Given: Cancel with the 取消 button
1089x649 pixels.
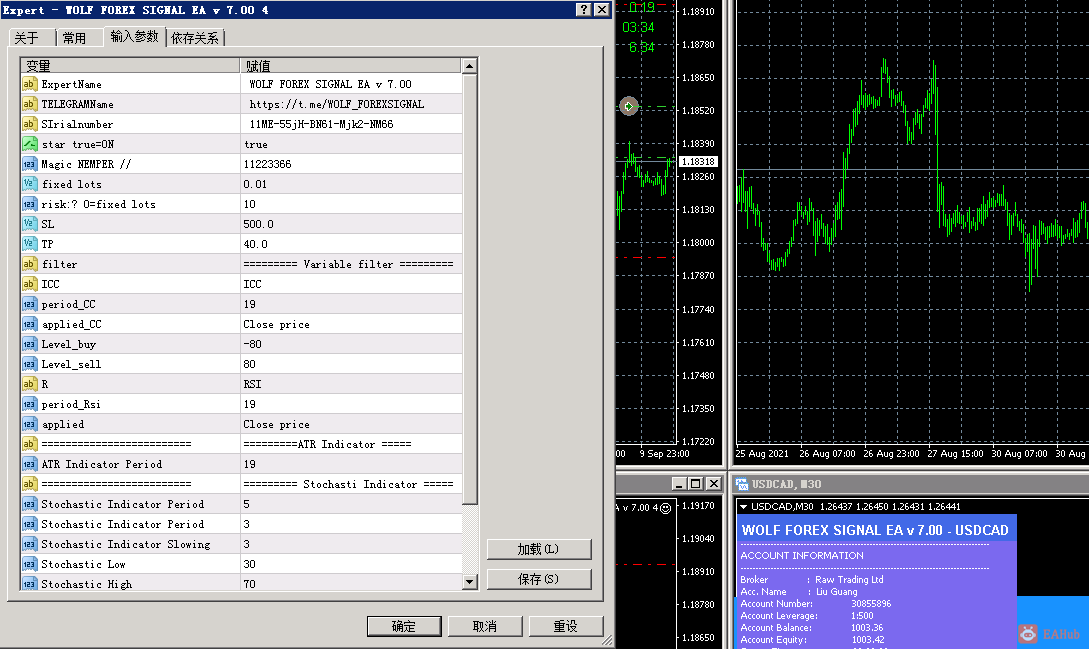Looking at the screenshot, I should (485, 626).
